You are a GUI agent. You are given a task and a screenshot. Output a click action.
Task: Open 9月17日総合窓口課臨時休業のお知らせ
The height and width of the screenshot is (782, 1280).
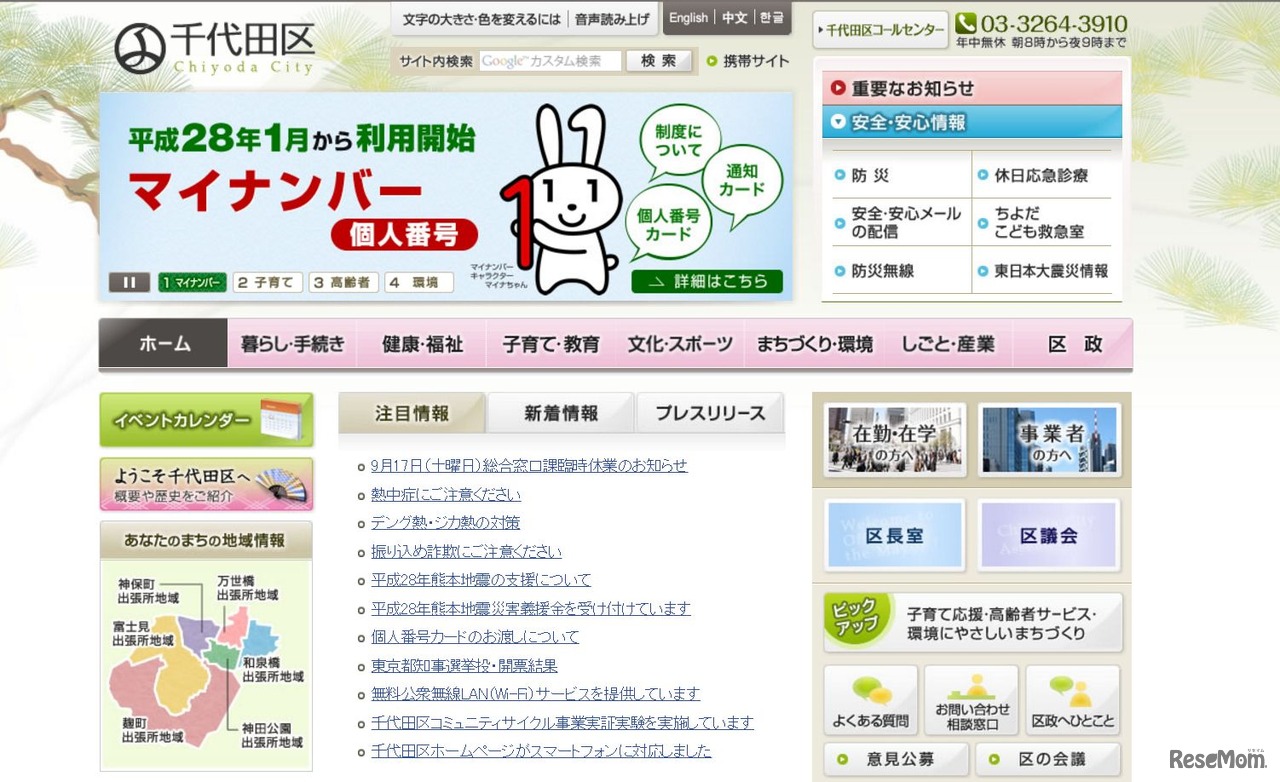point(529,466)
